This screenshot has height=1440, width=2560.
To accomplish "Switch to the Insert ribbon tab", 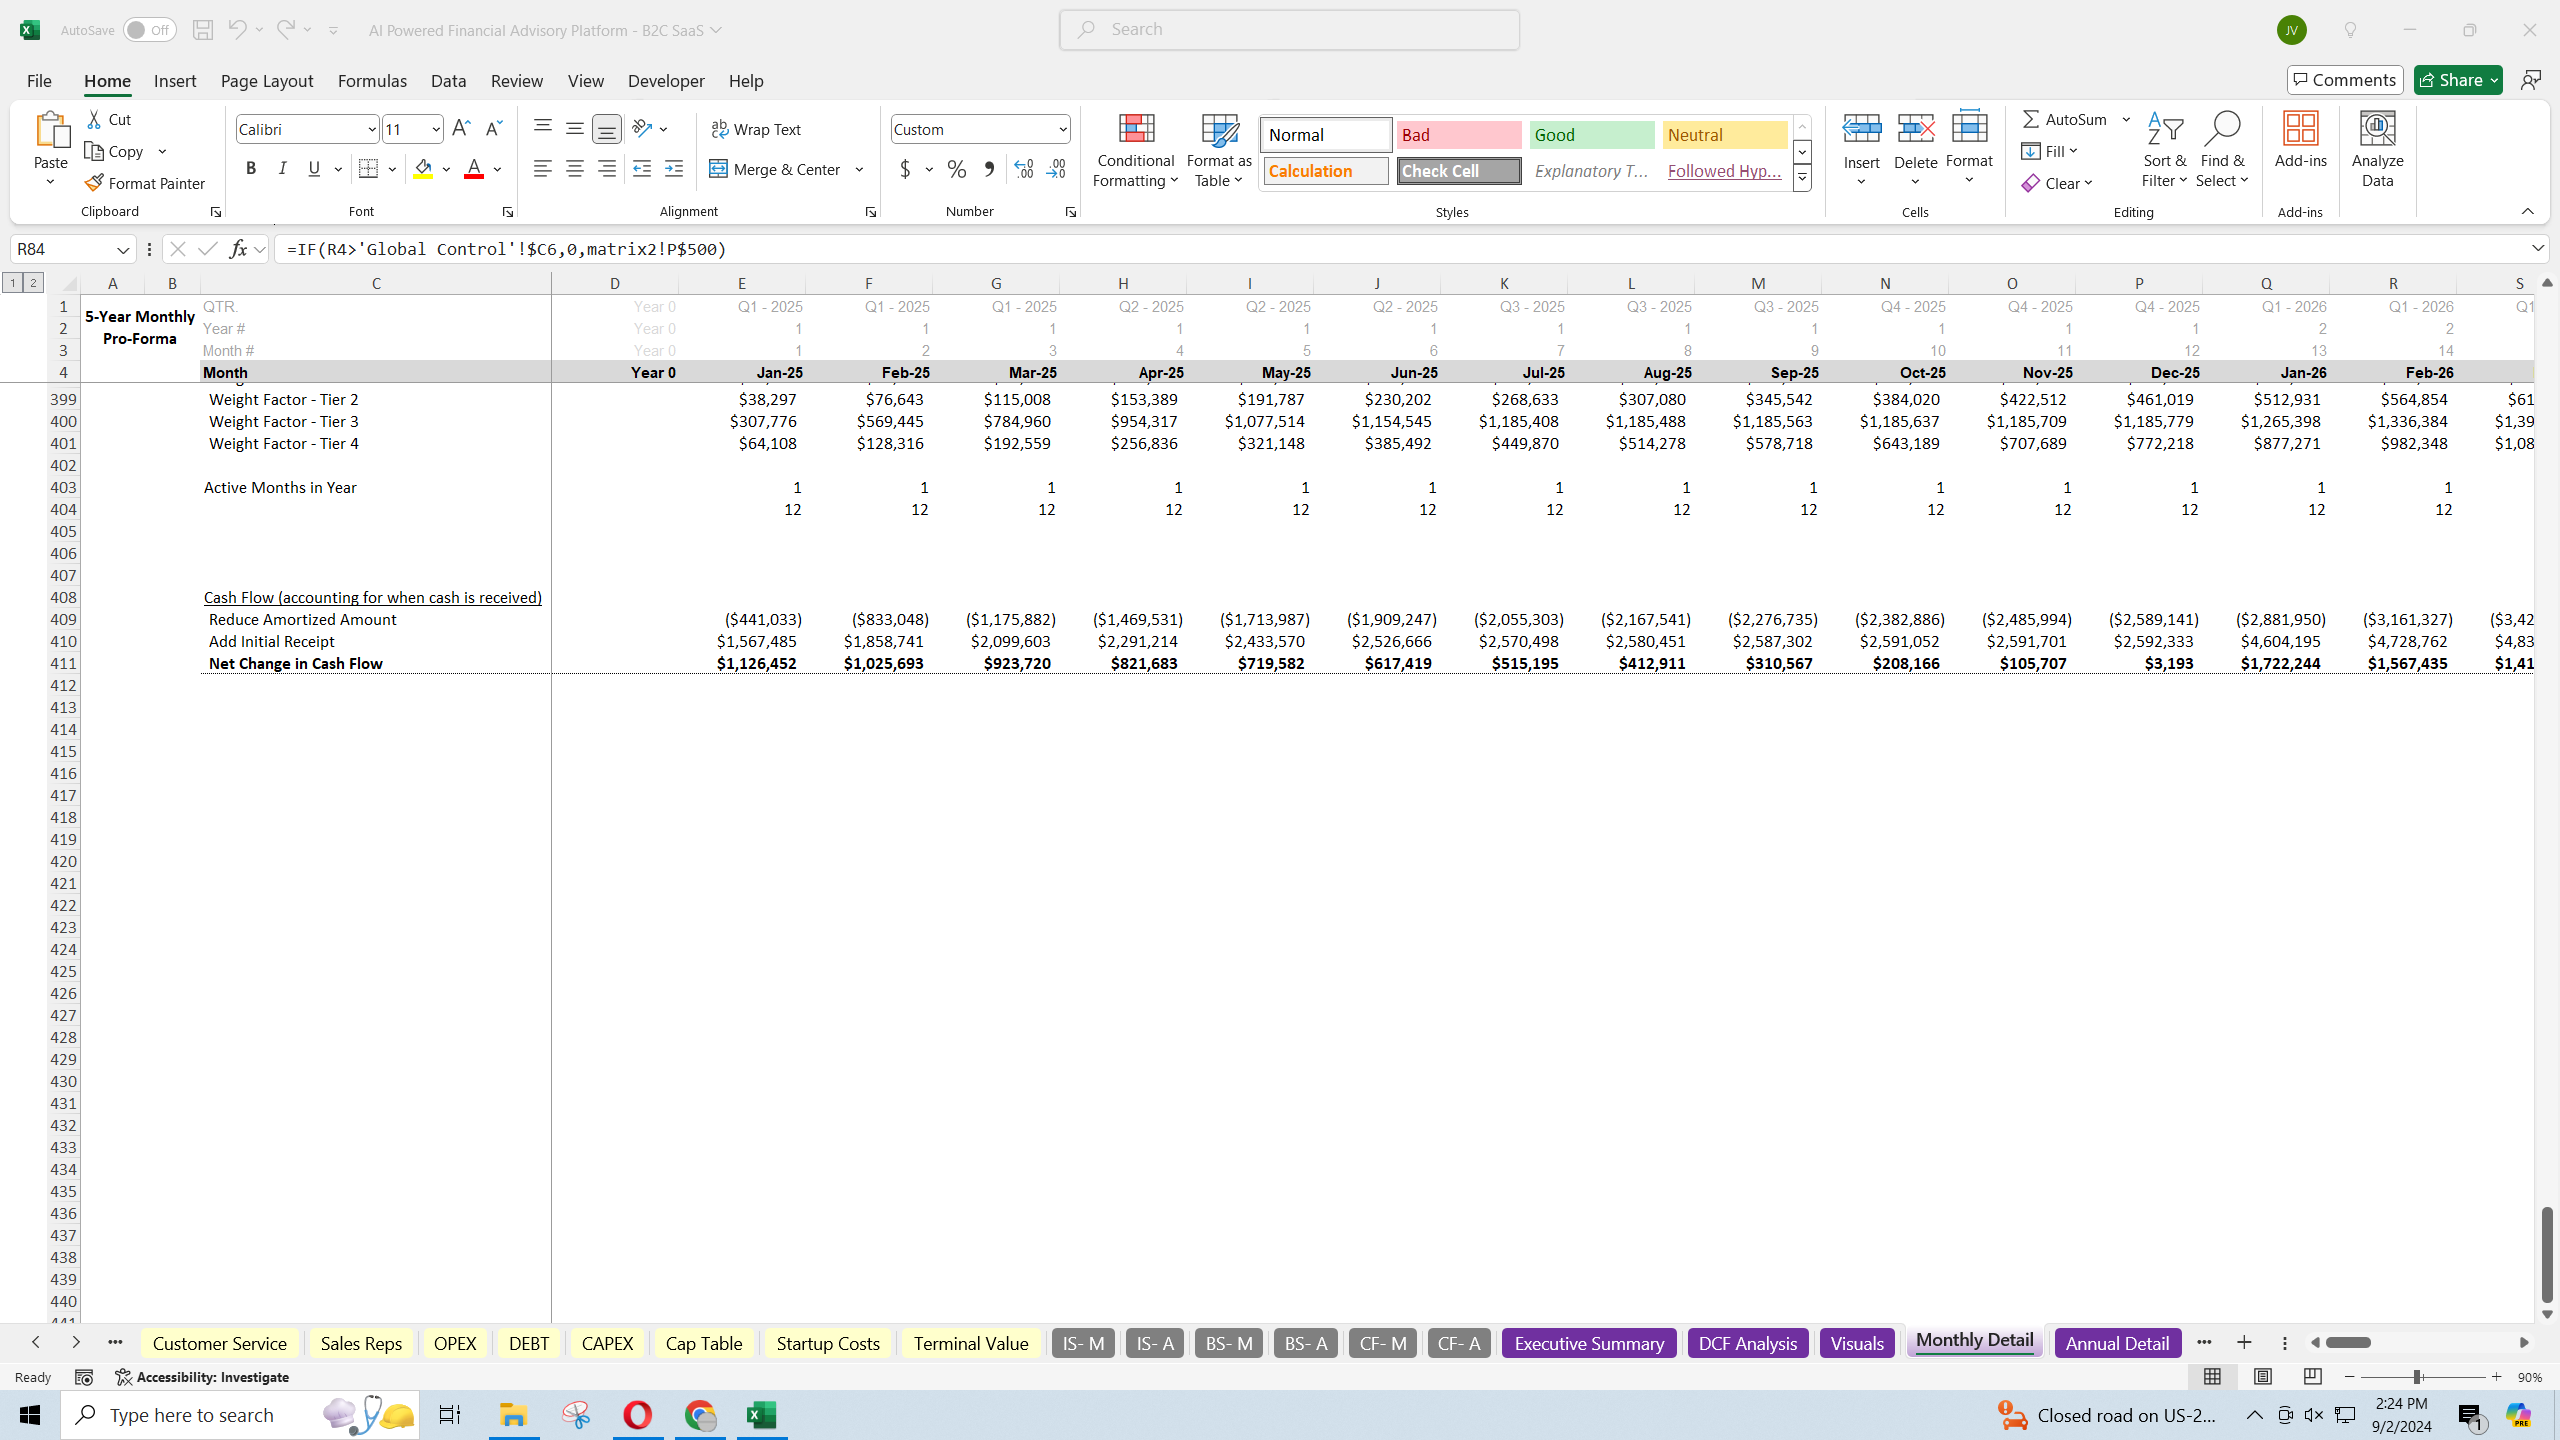I will [175, 80].
